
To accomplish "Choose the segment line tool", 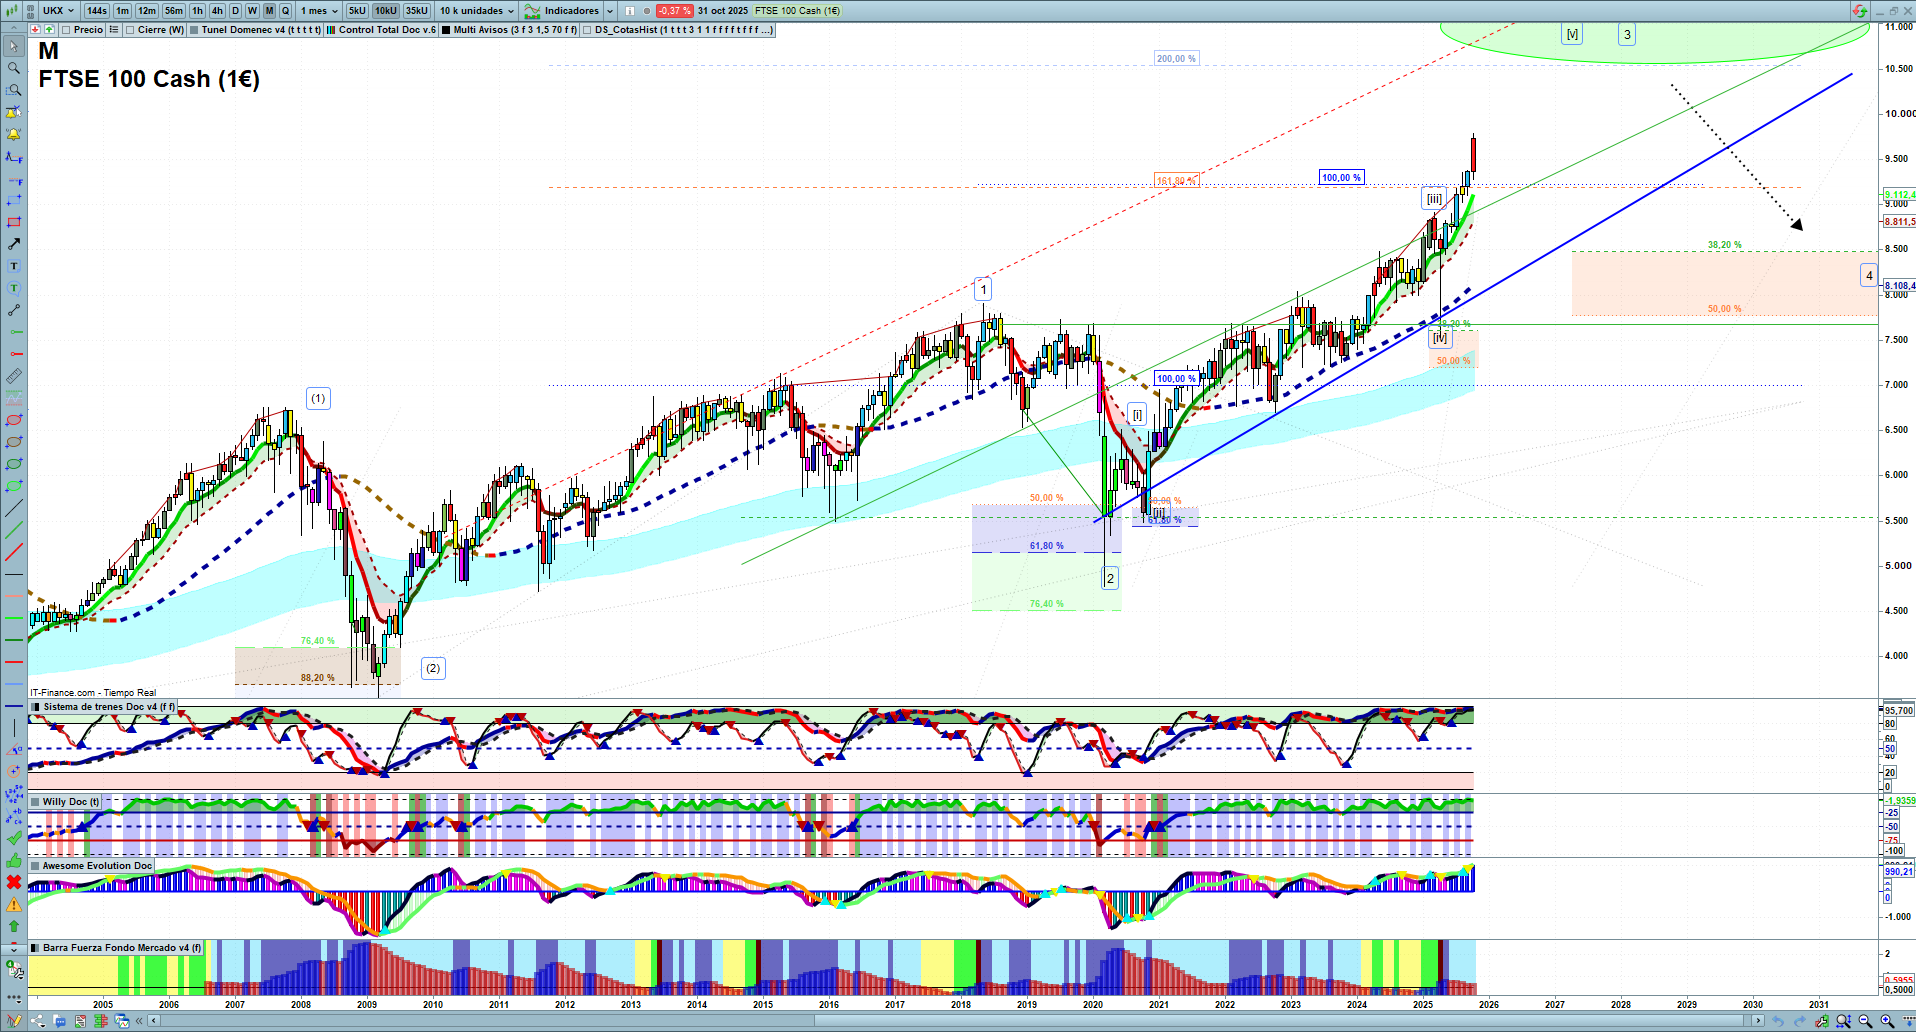I will (14, 310).
